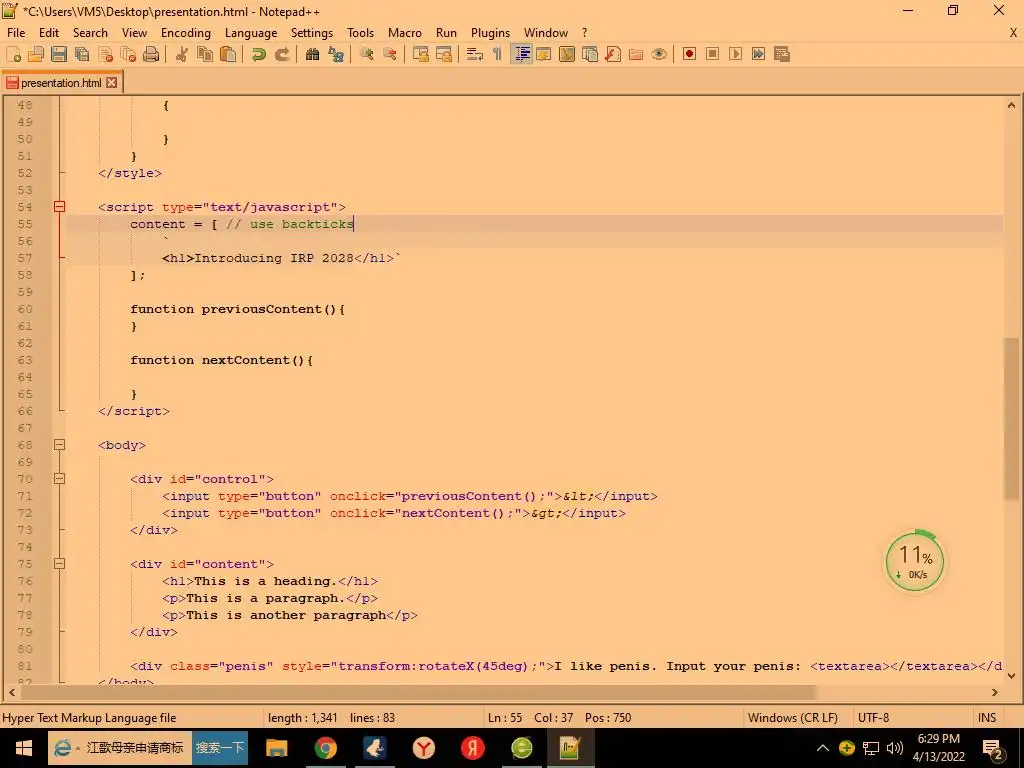The image size is (1024, 768).
Task: Click the Save All toolbar icon
Action: (82, 54)
